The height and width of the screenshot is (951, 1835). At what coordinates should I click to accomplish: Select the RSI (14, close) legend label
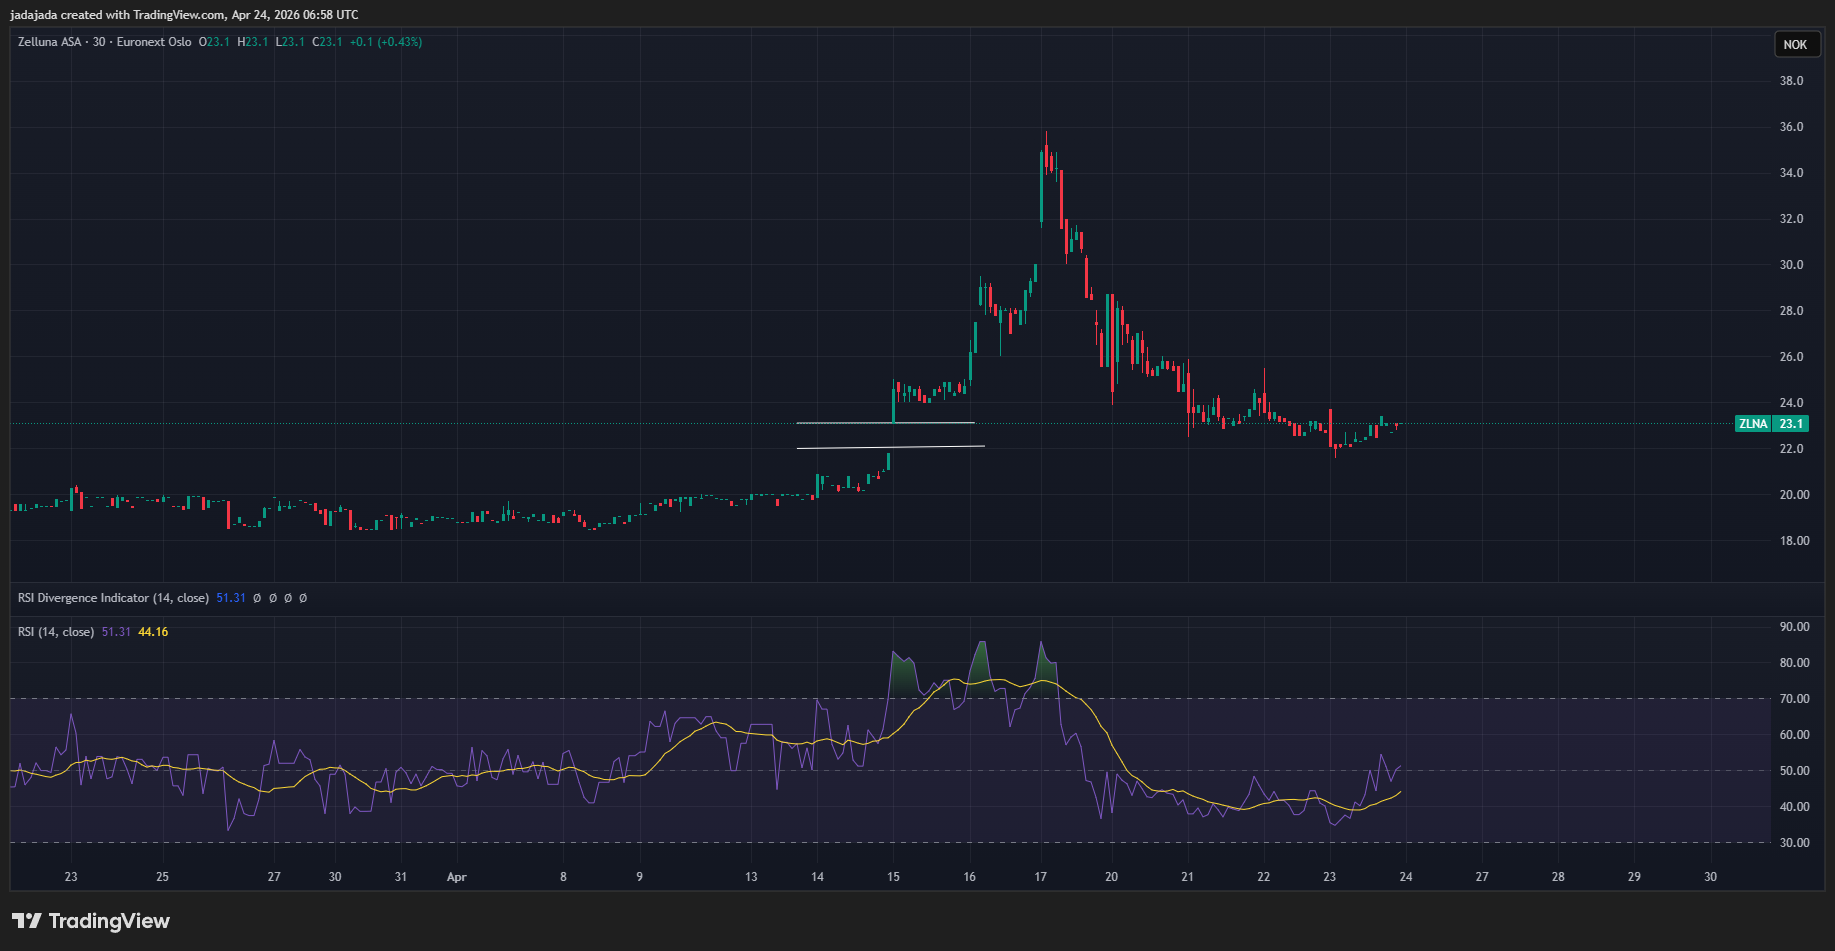click(x=56, y=632)
